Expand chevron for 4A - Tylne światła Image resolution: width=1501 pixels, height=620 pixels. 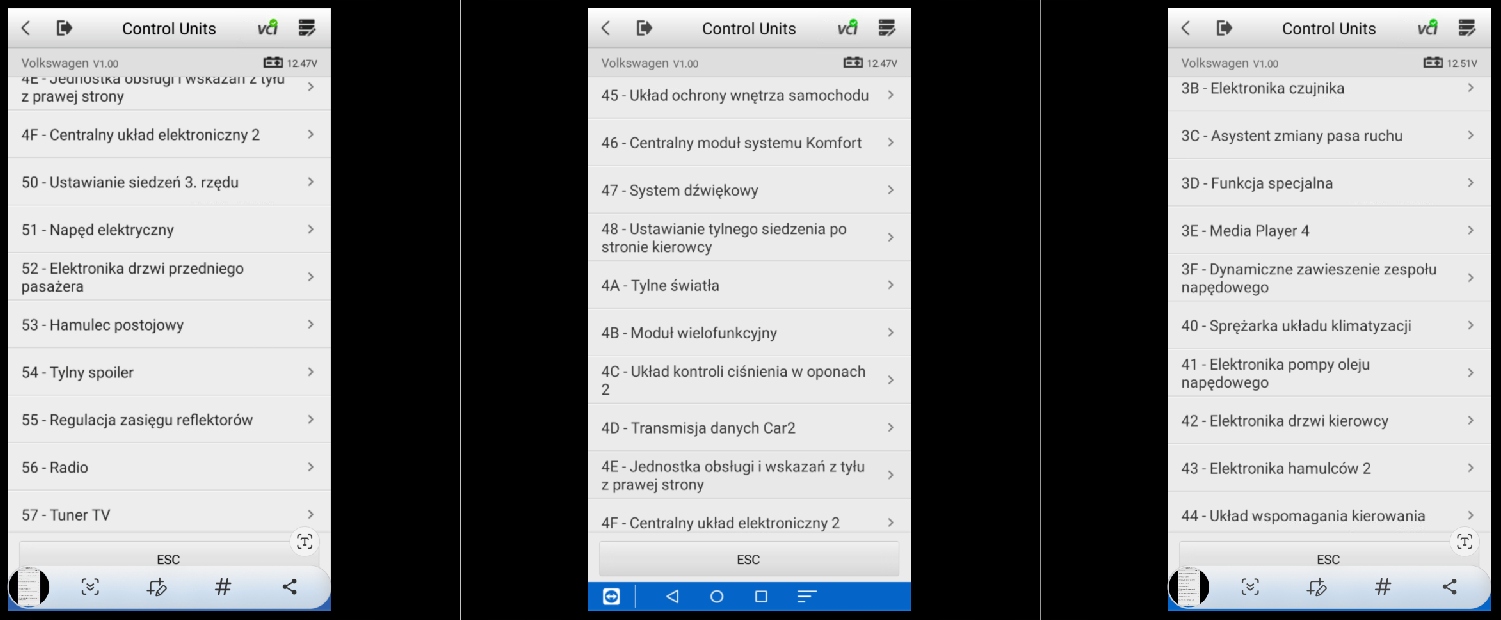point(890,285)
